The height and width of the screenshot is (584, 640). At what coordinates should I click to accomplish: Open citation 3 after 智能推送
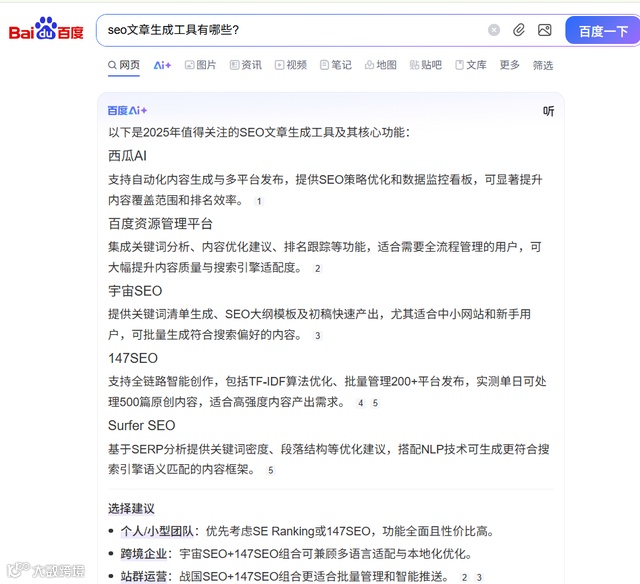479,577
